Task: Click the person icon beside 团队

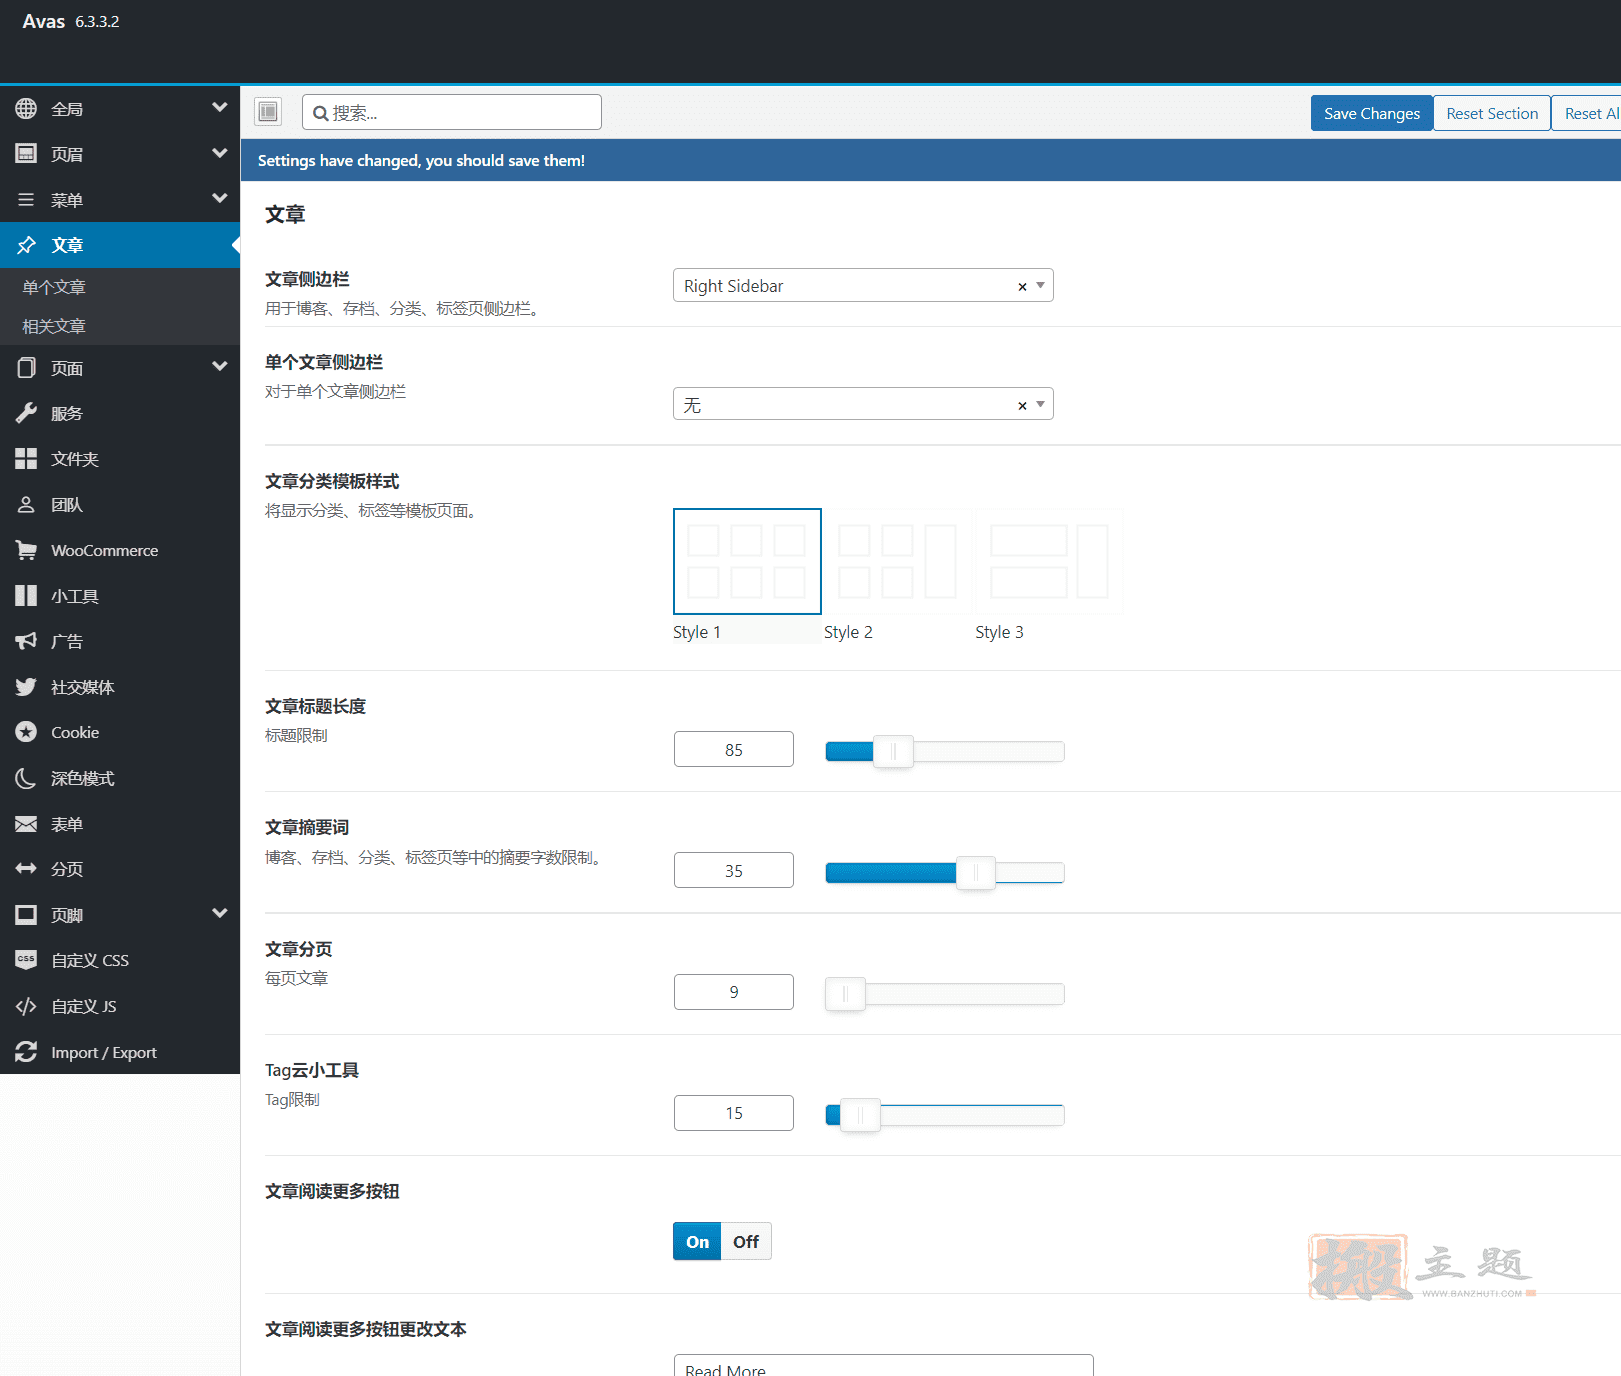Action: coord(26,504)
